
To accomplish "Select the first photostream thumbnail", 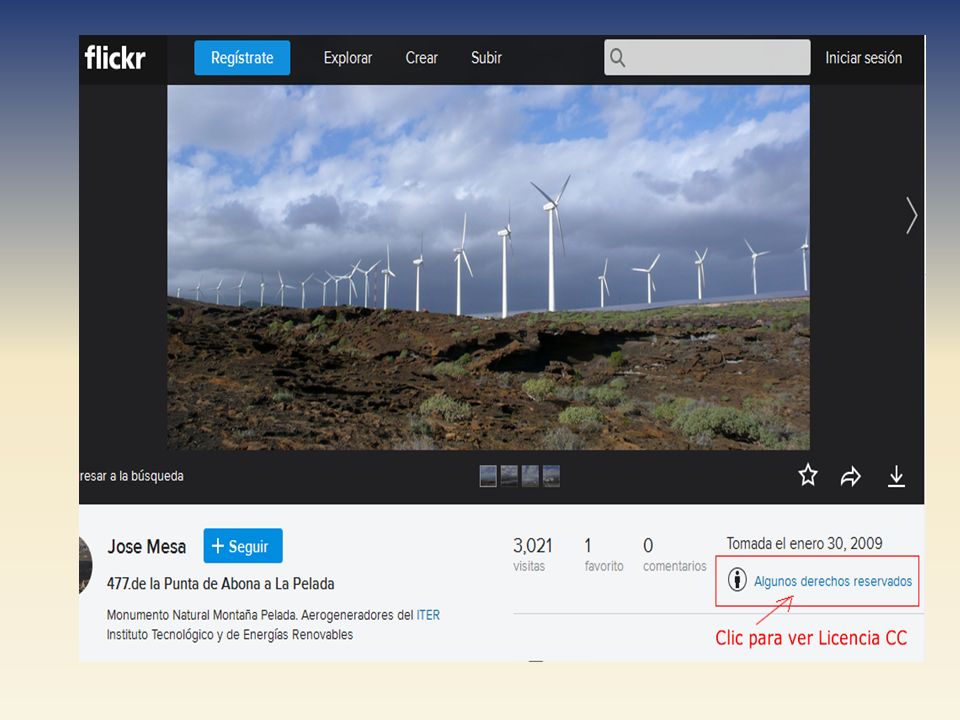I will point(488,476).
